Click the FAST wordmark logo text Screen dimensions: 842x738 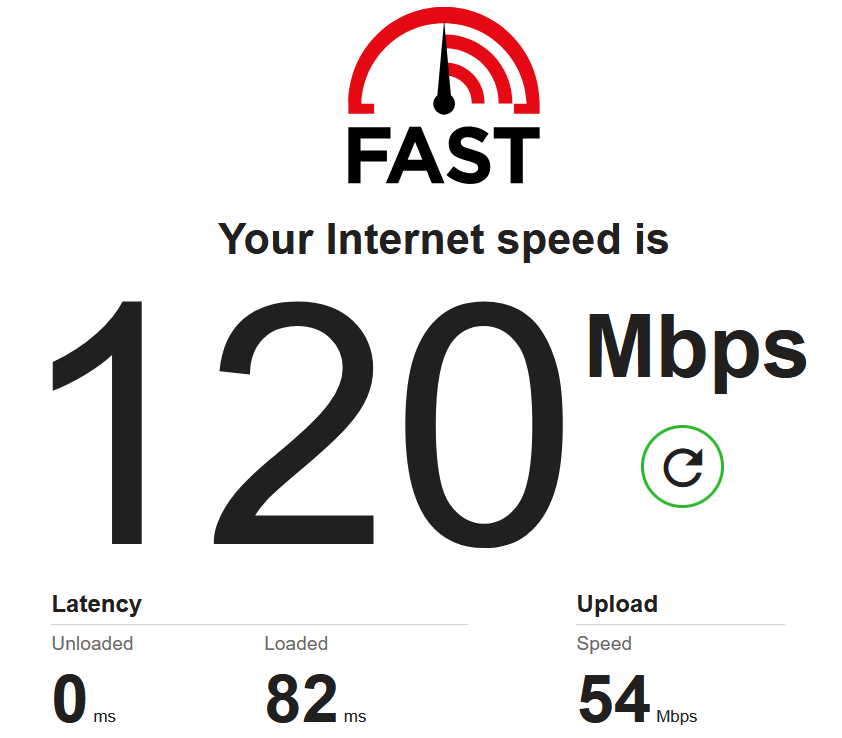(444, 156)
